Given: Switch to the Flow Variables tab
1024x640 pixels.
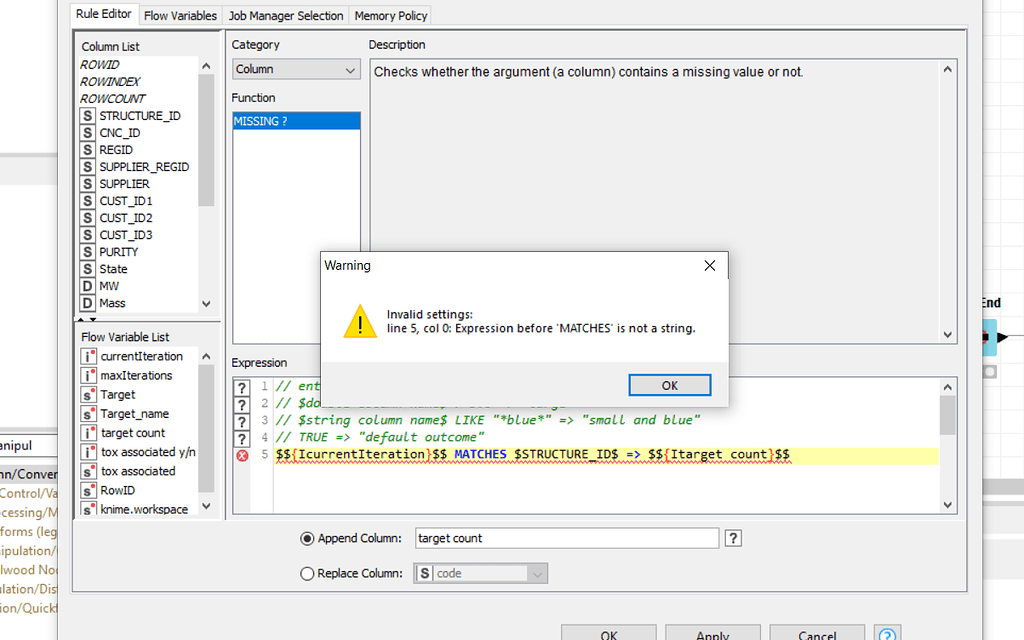Looking at the screenshot, I should coord(180,15).
